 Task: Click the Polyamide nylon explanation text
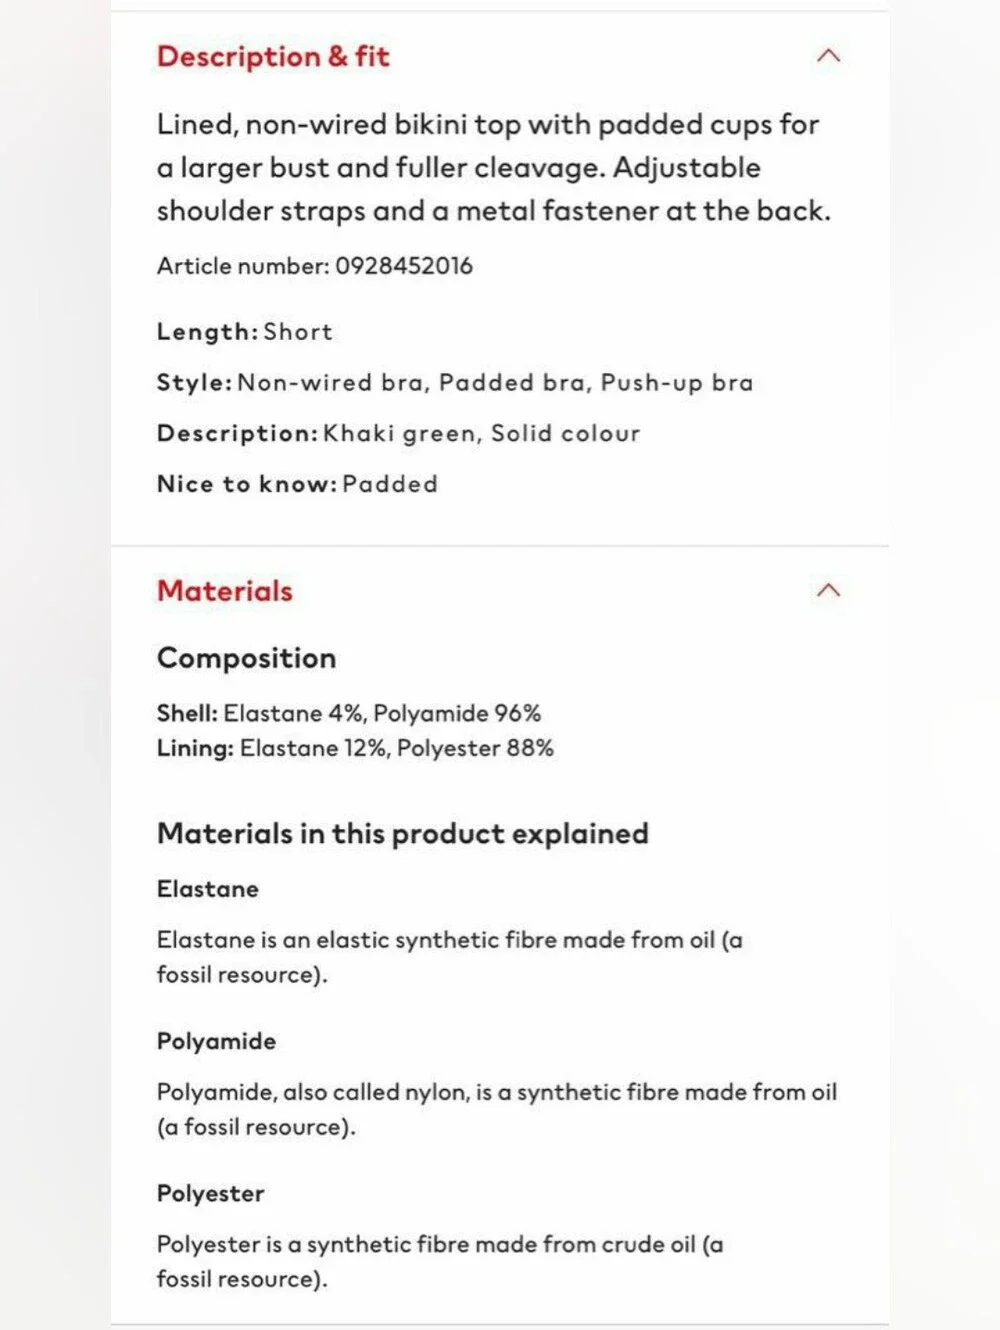coord(497,1109)
